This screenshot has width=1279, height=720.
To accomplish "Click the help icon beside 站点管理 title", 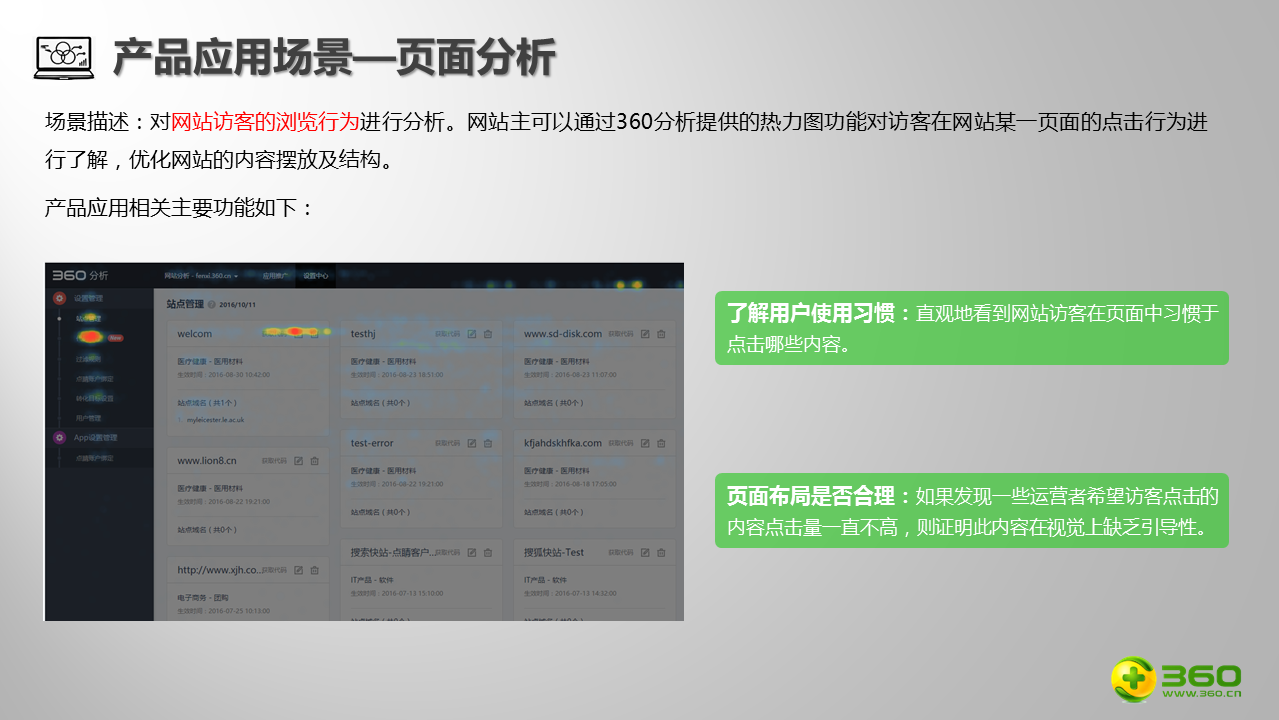I will 212,304.
